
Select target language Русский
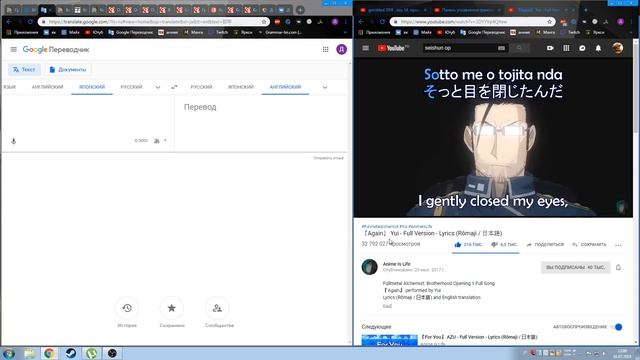click(201, 87)
